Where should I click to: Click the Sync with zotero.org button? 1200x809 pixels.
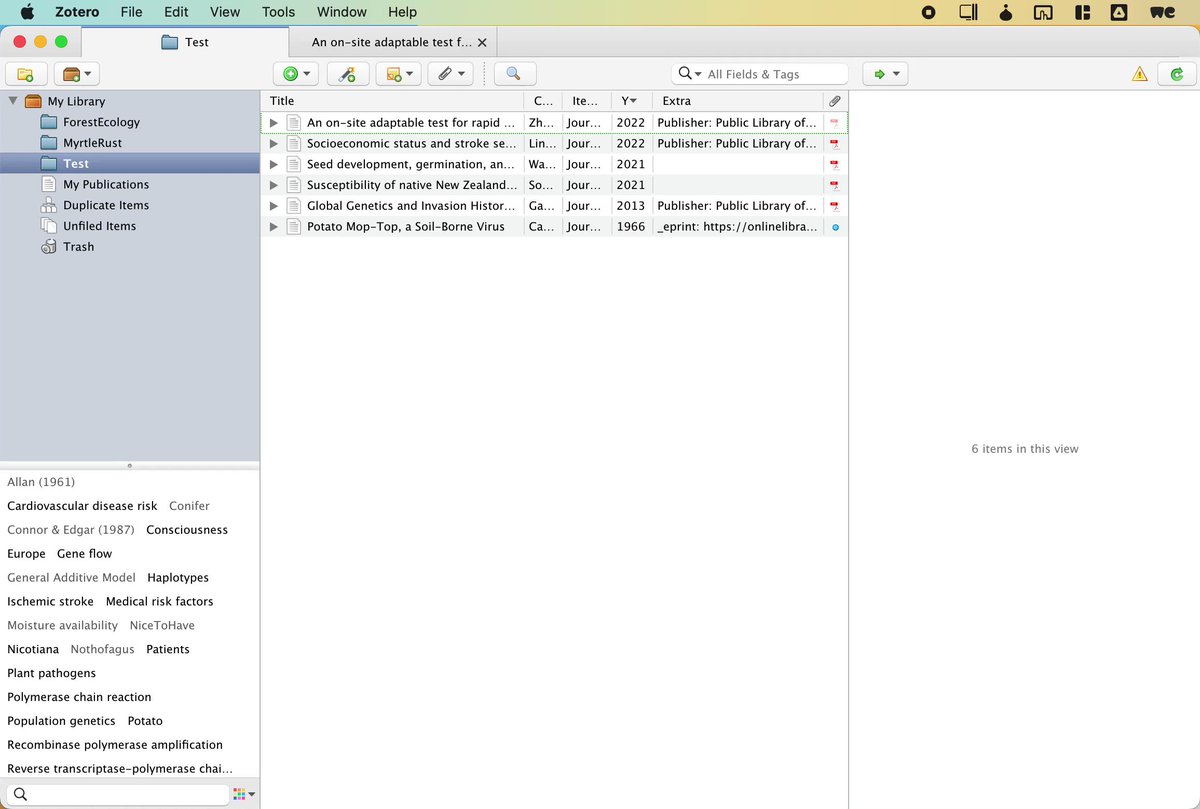pyautogui.click(x=1177, y=74)
